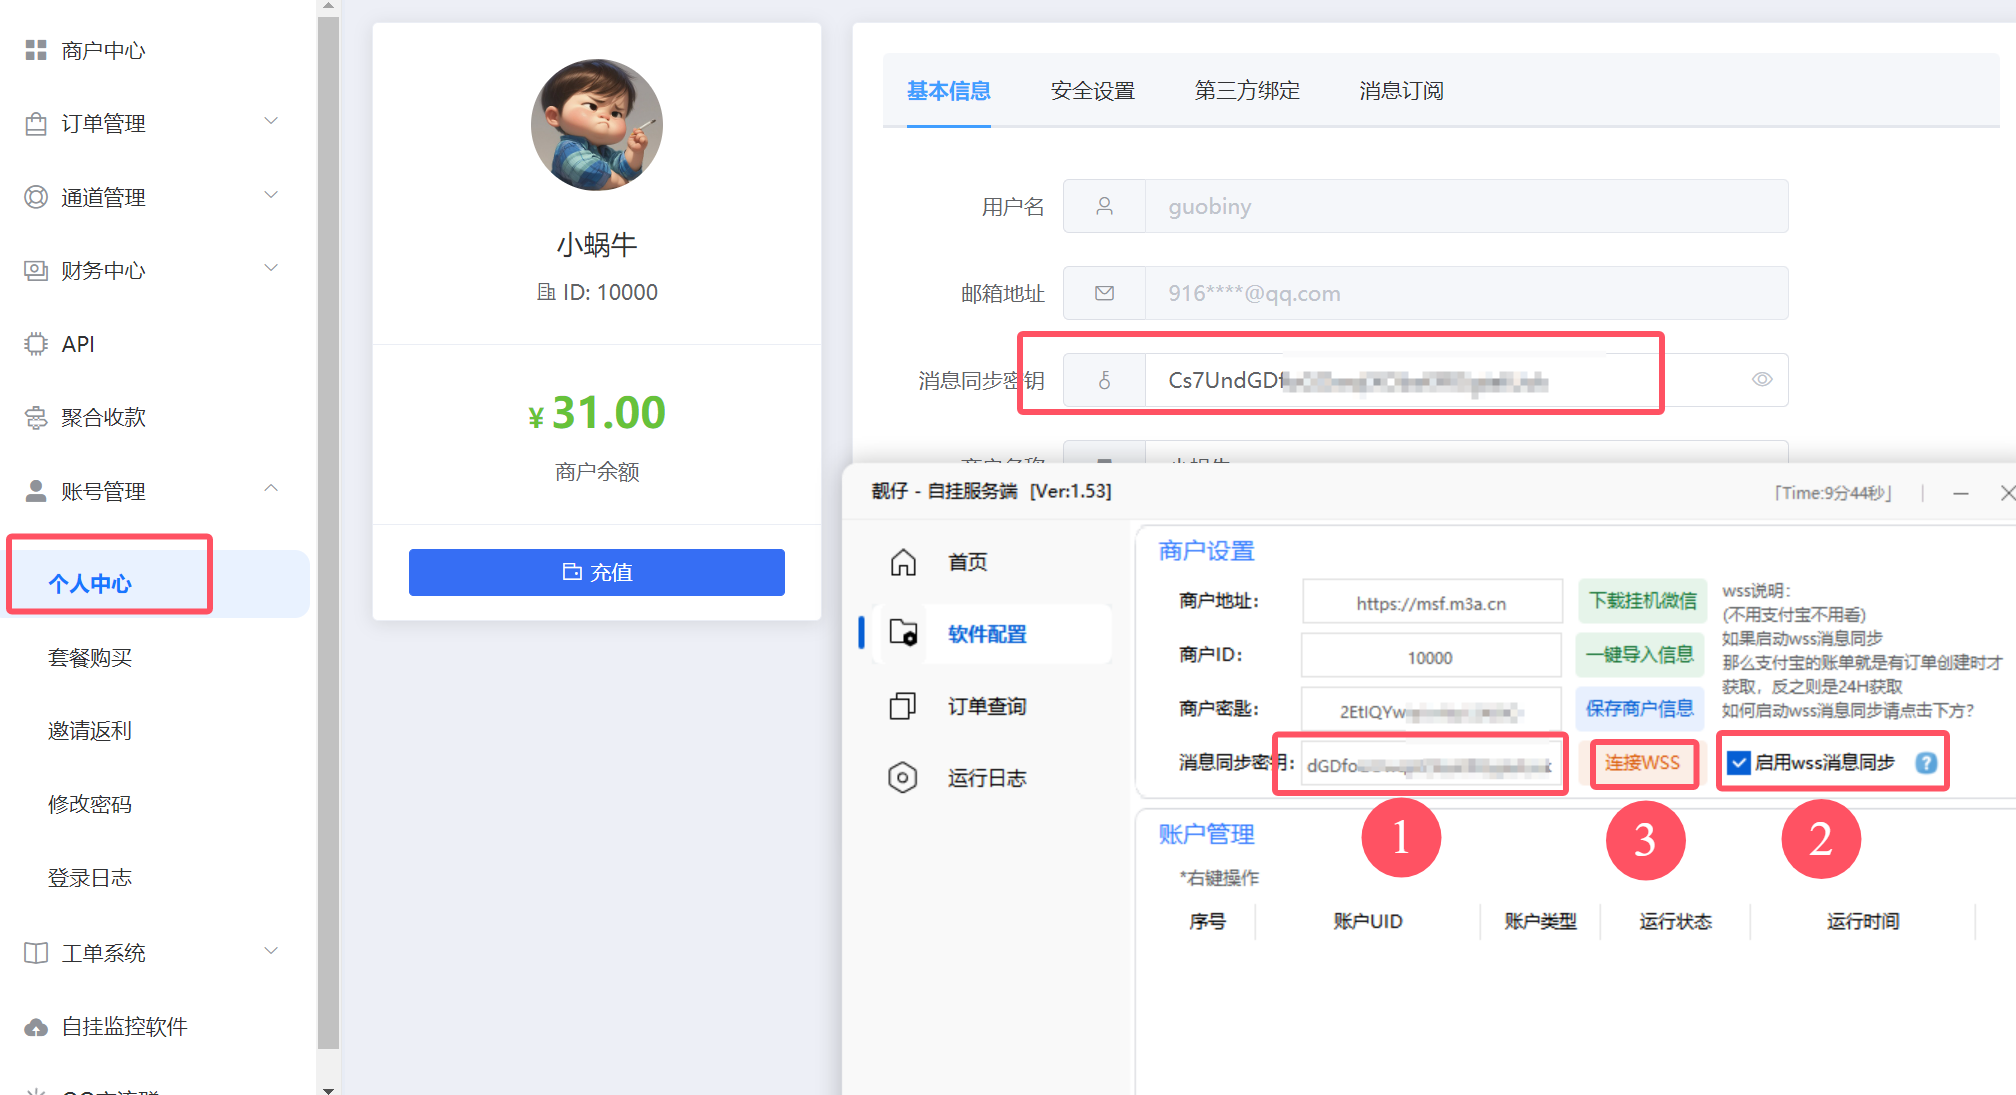The height and width of the screenshot is (1095, 2016).
Task: Click the sidebar vertical scrollbar
Action: pos(328,534)
